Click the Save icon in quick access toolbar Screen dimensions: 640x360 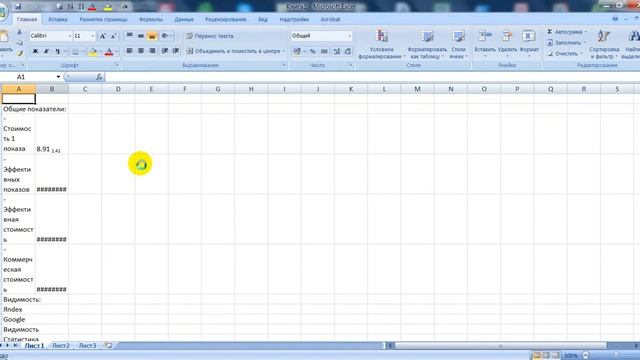[x=18, y=6]
